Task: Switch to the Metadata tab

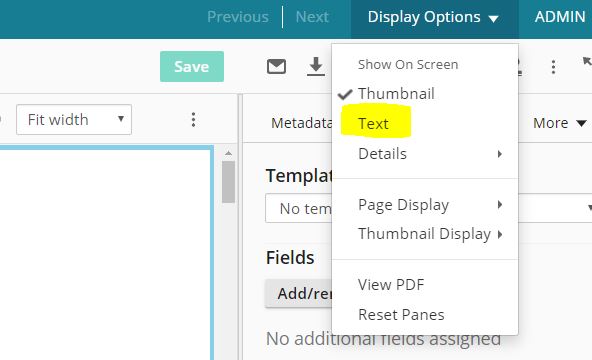Action: [301, 123]
